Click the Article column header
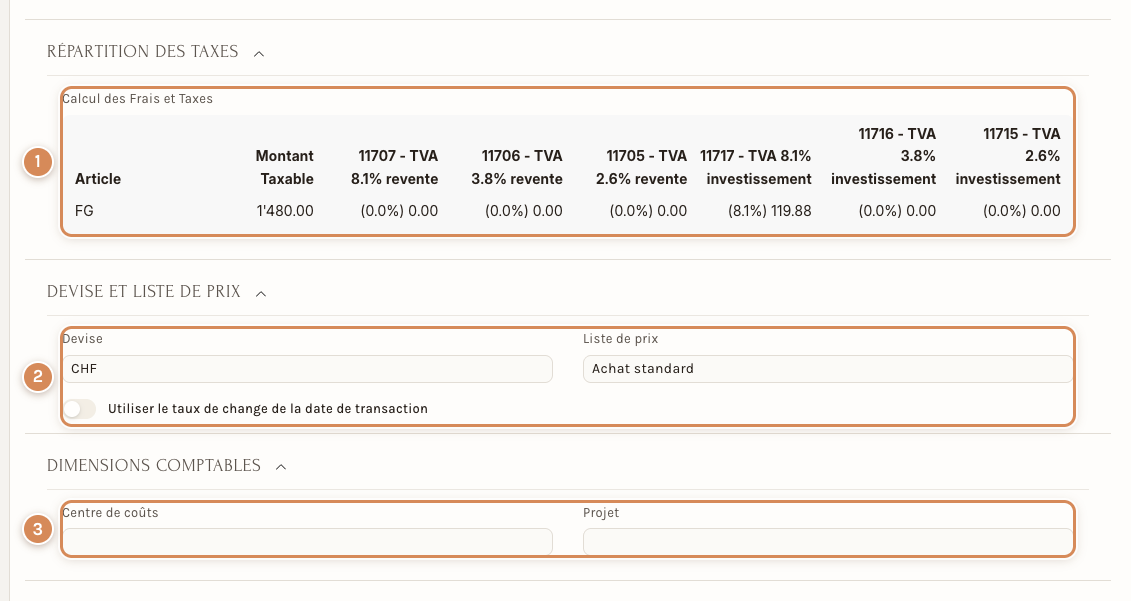 [x=98, y=179]
